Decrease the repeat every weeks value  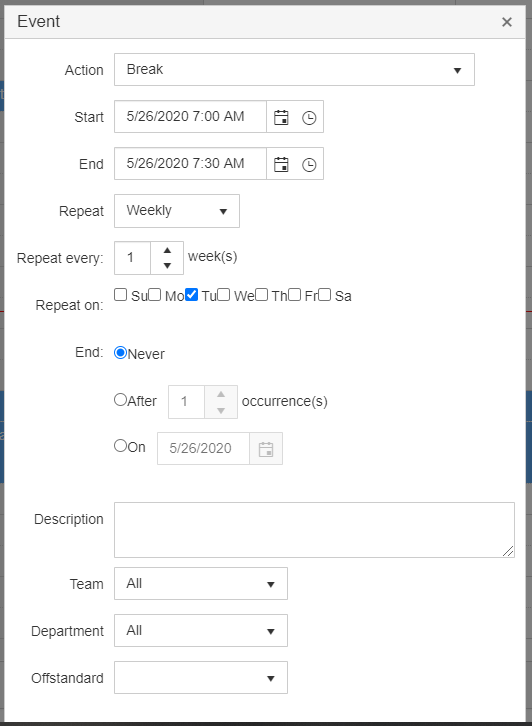pyautogui.click(x=167, y=266)
